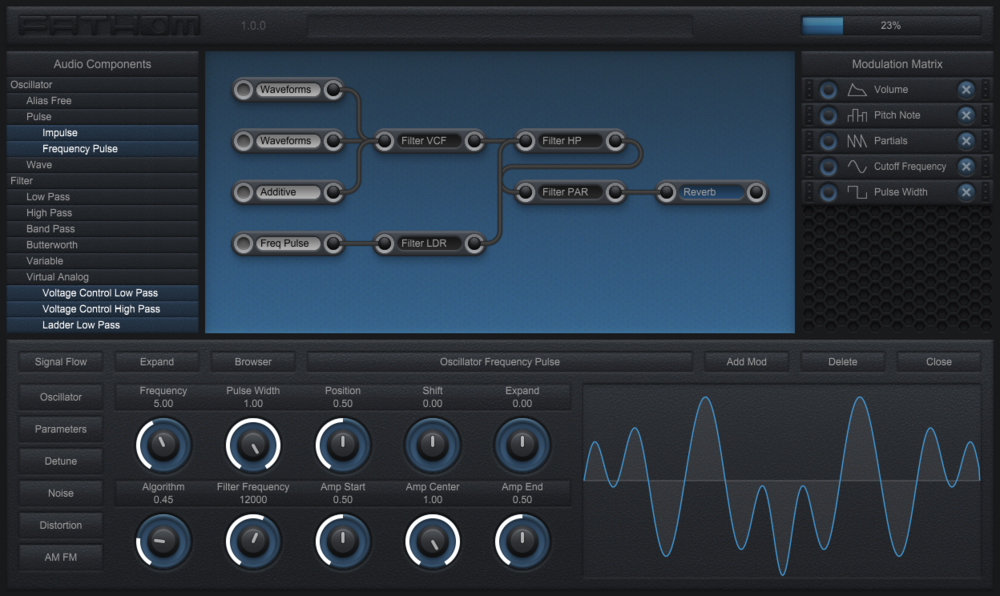Click the Signal Flow button
1000x596 pixels.
pyautogui.click(x=61, y=361)
